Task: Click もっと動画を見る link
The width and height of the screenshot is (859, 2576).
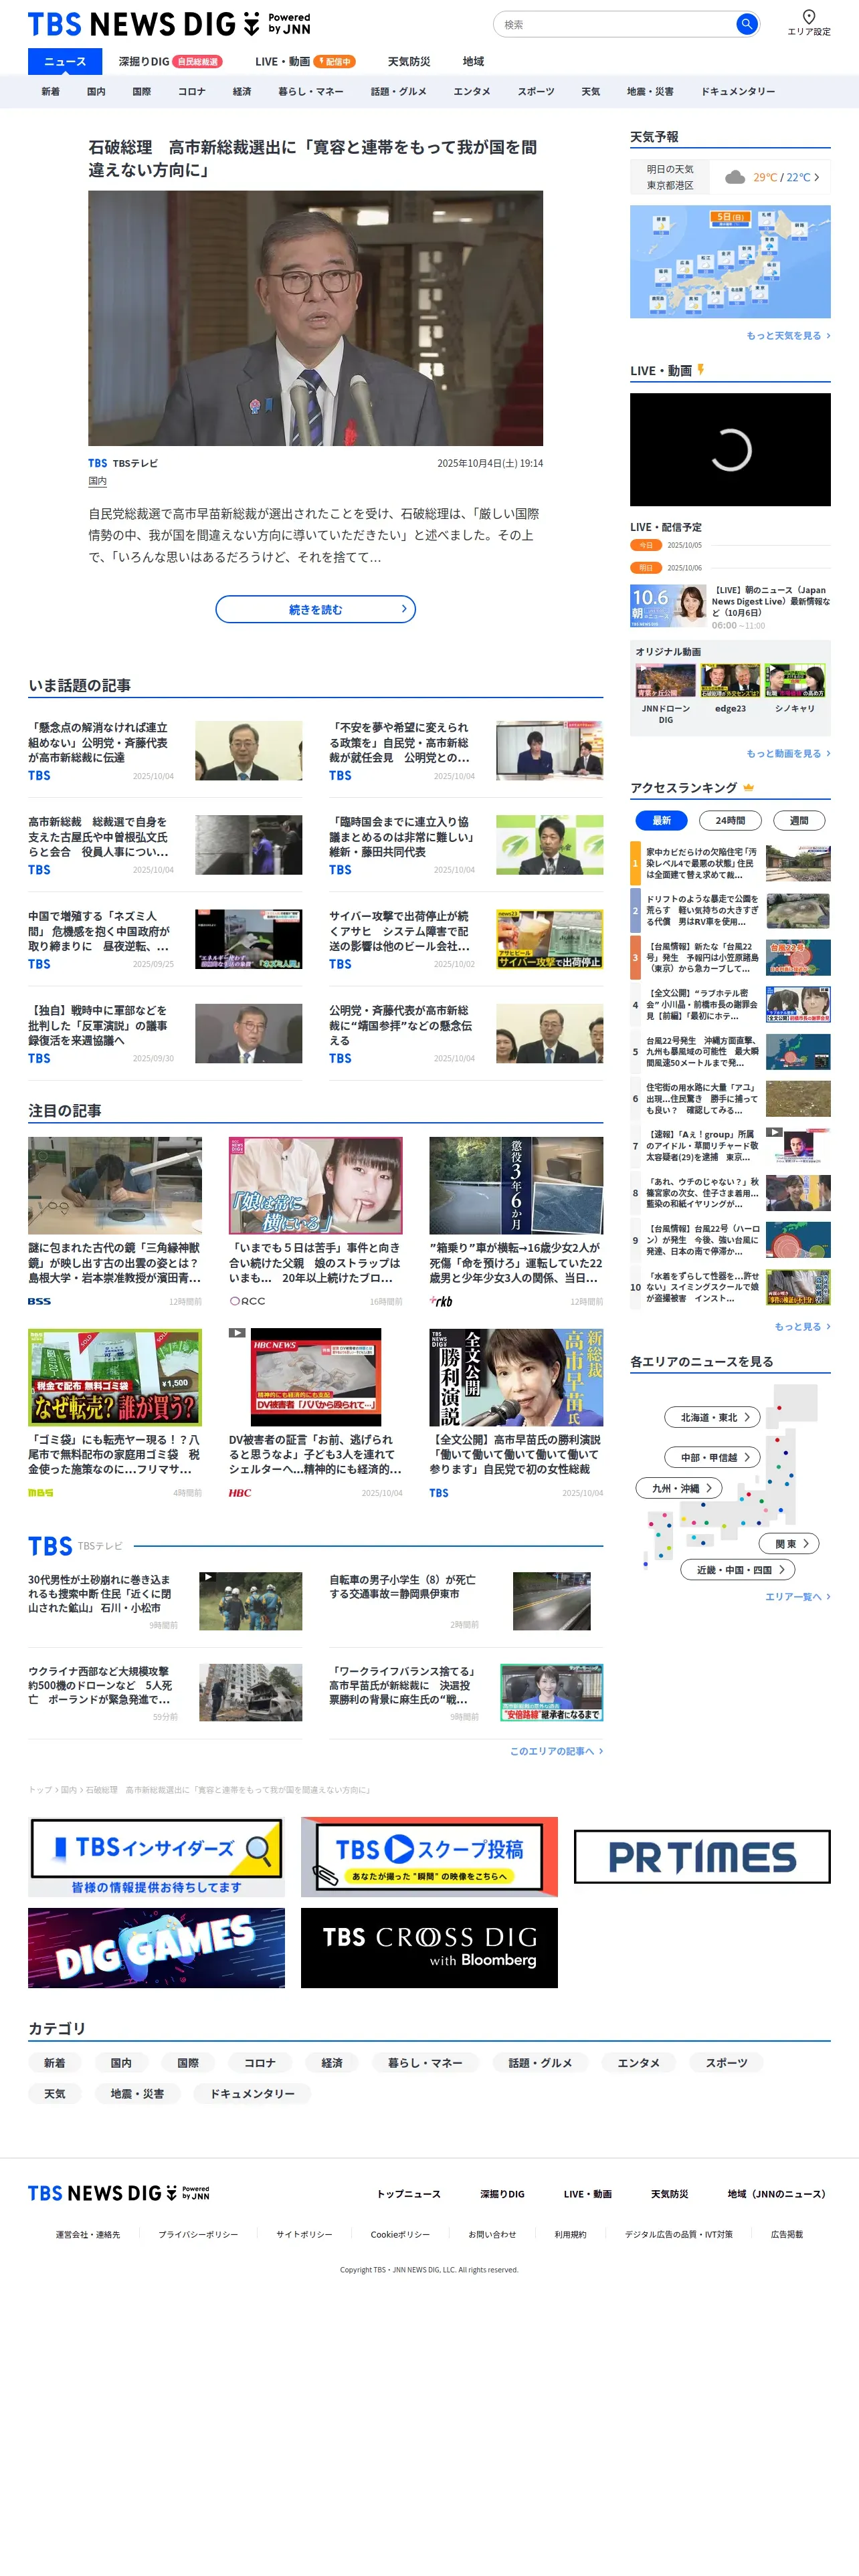Action: [788, 753]
